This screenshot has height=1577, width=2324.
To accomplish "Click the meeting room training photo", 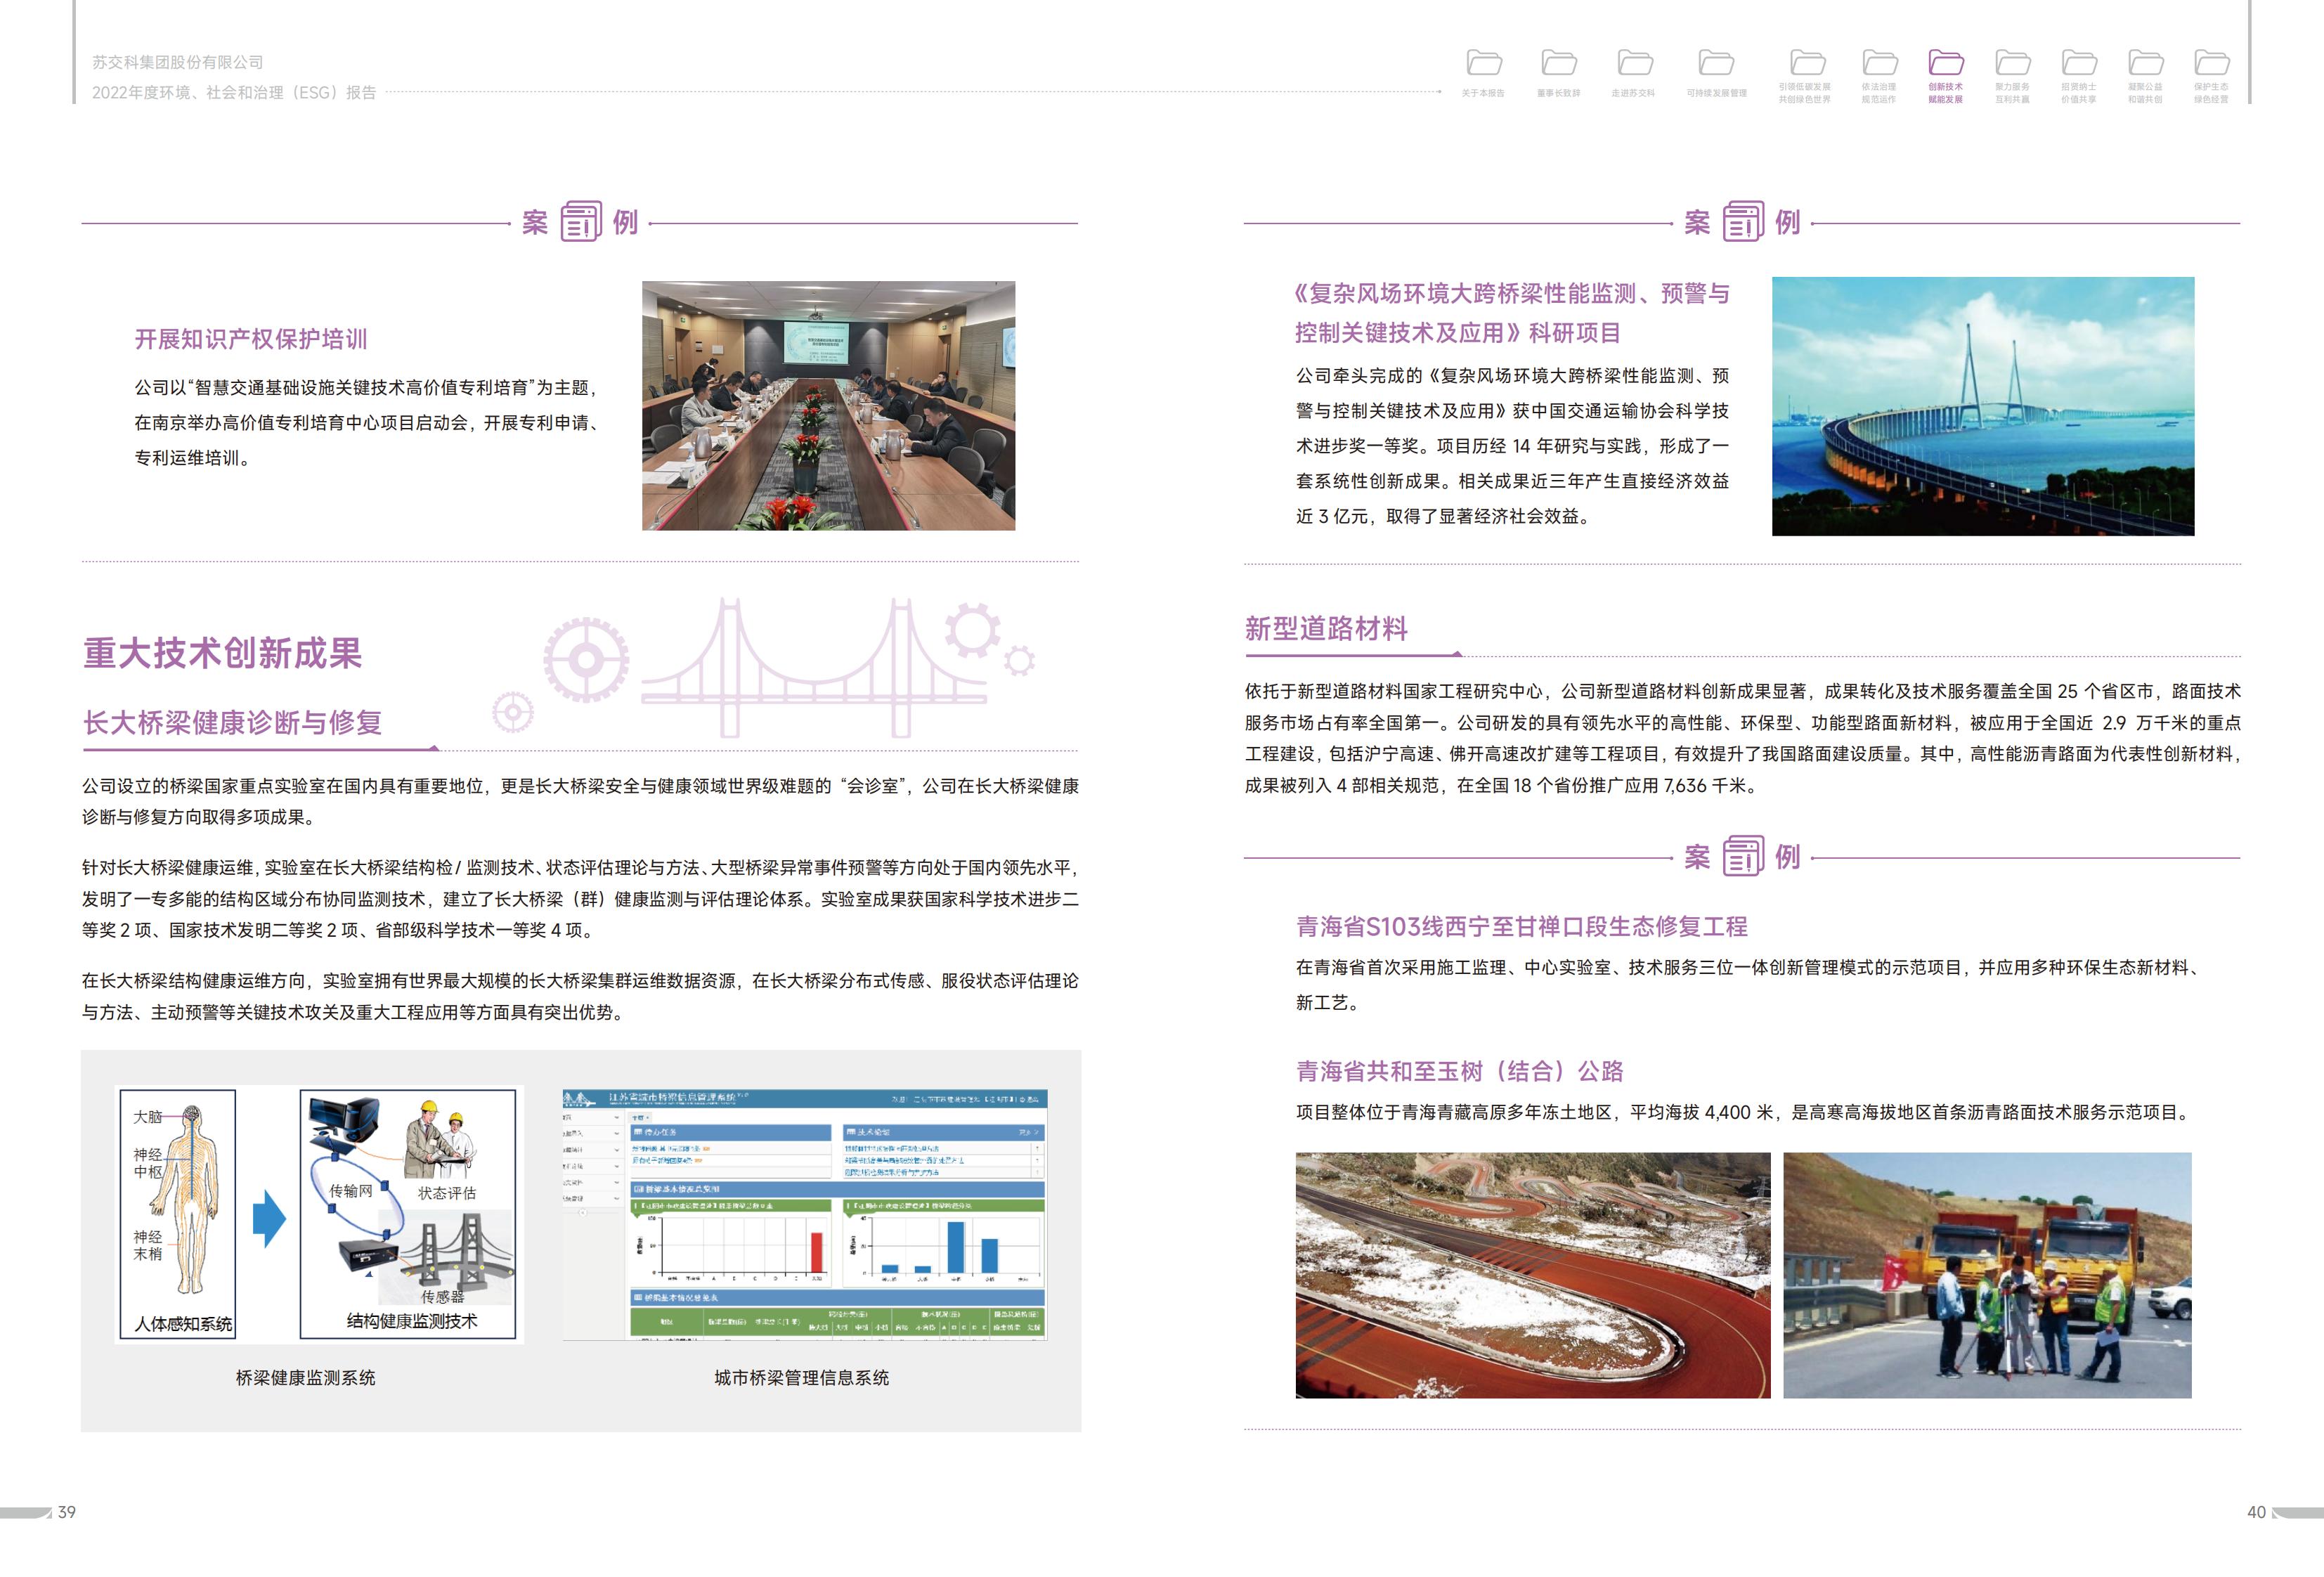I will click(x=828, y=405).
